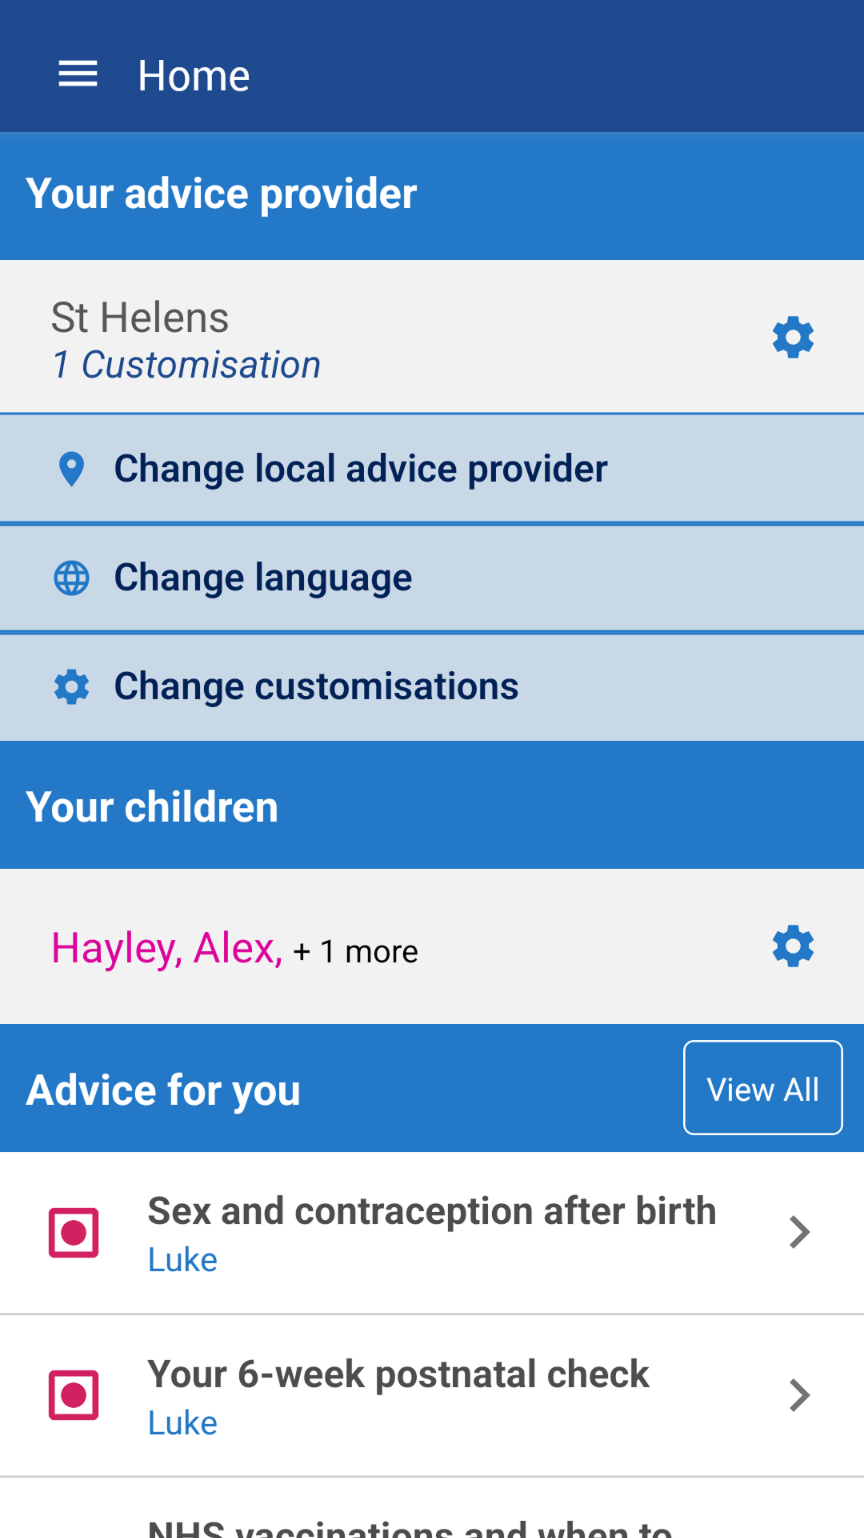The width and height of the screenshot is (864, 1538).
Task: Expand Sex and contraception article chevron
Action: pos(798,1232)
